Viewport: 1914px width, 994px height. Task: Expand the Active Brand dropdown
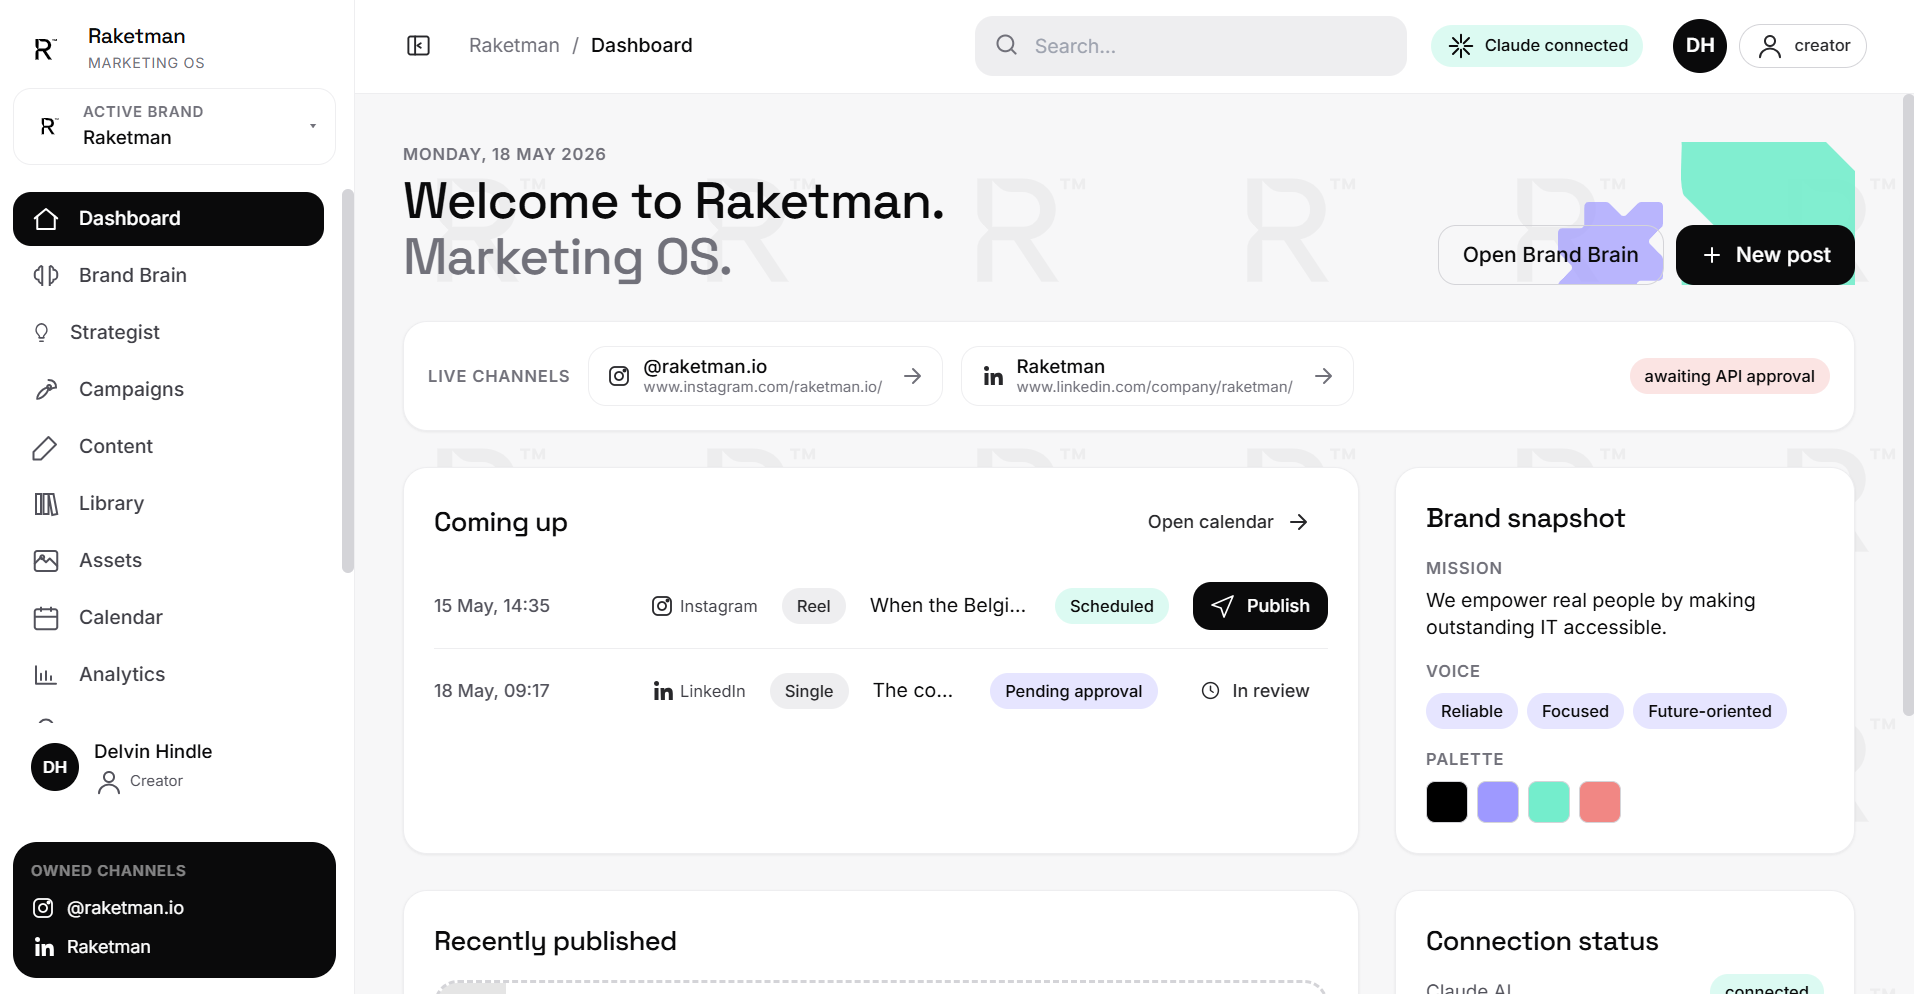coord(174,126)
